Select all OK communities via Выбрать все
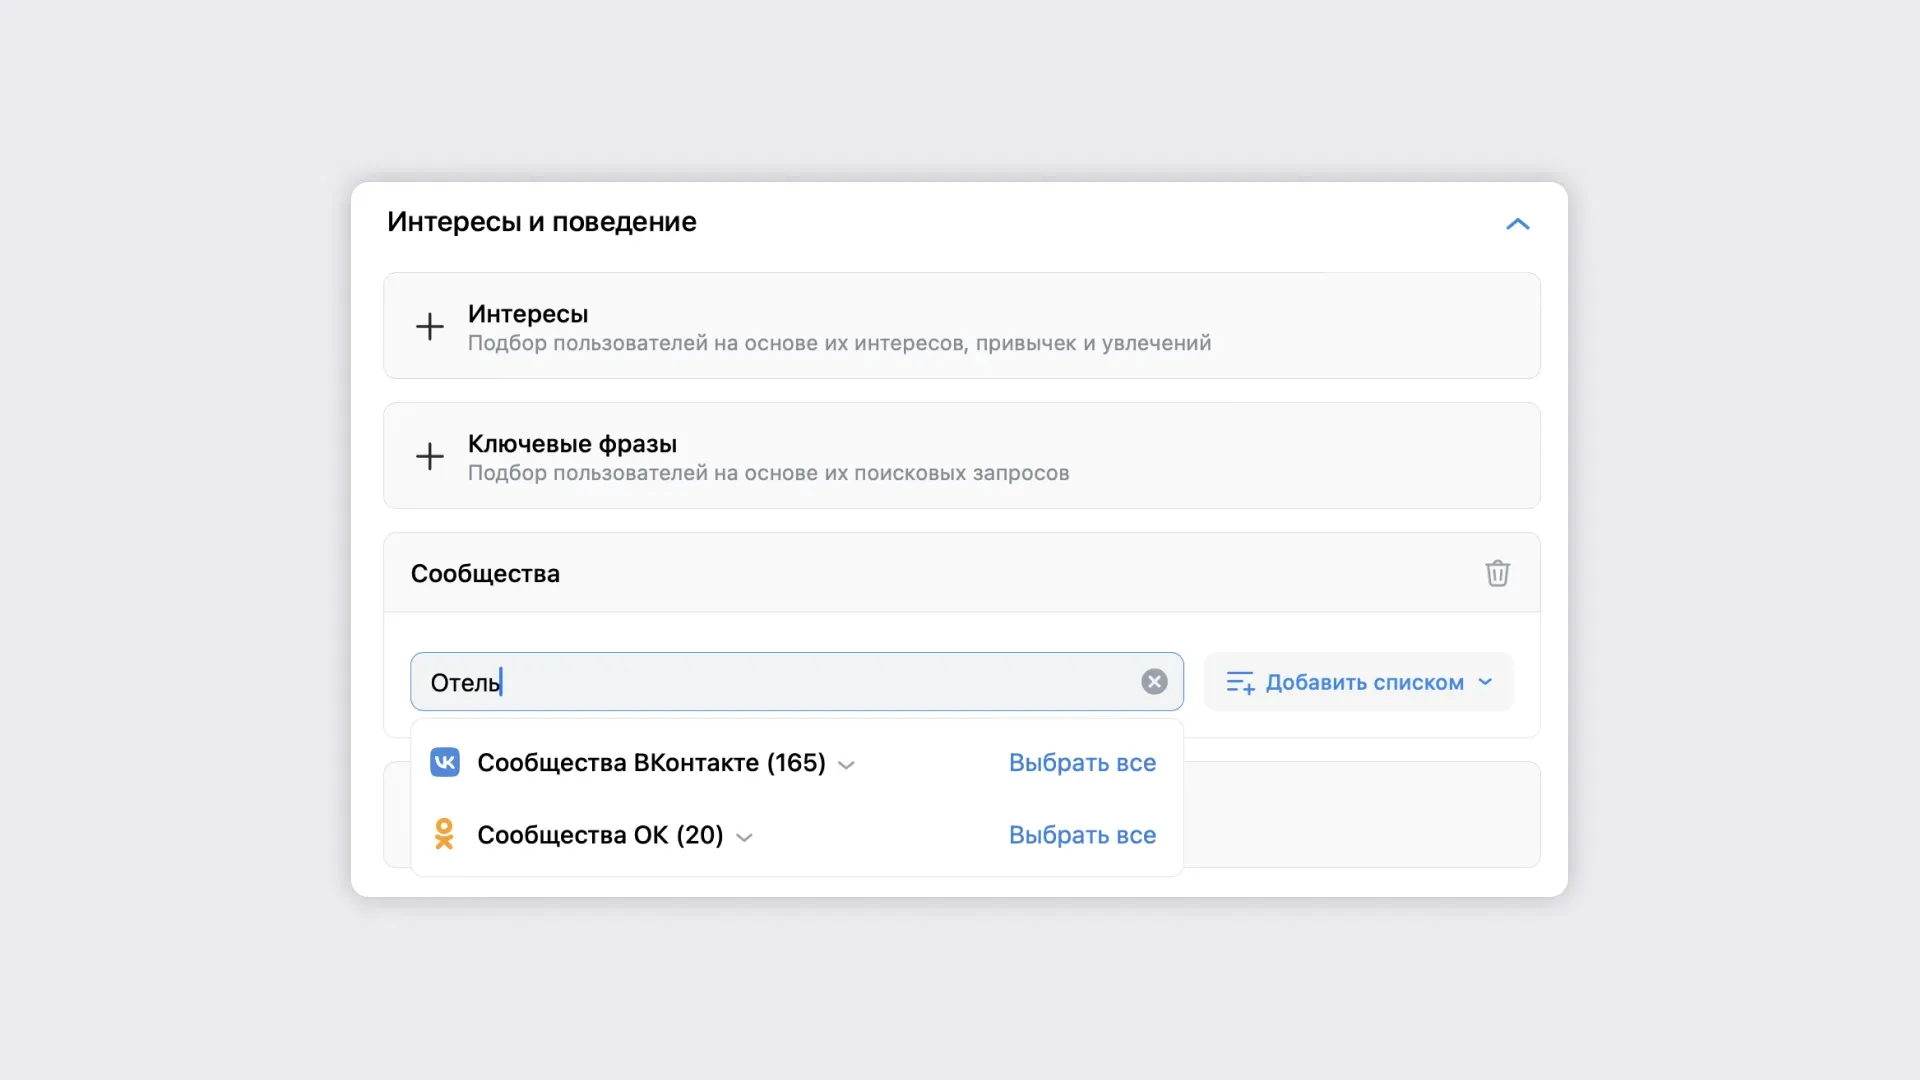 pos(1082,835)
